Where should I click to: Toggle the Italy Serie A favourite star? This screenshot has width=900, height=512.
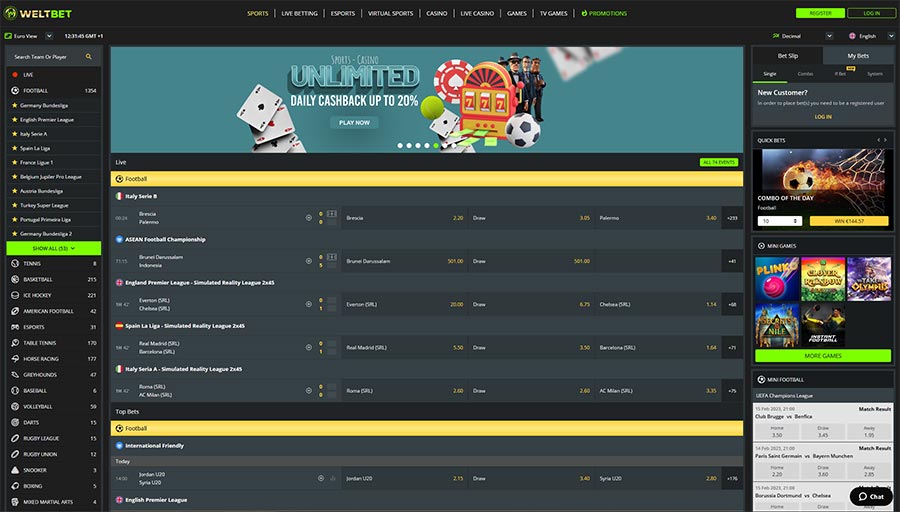click(x=15, y=134)
